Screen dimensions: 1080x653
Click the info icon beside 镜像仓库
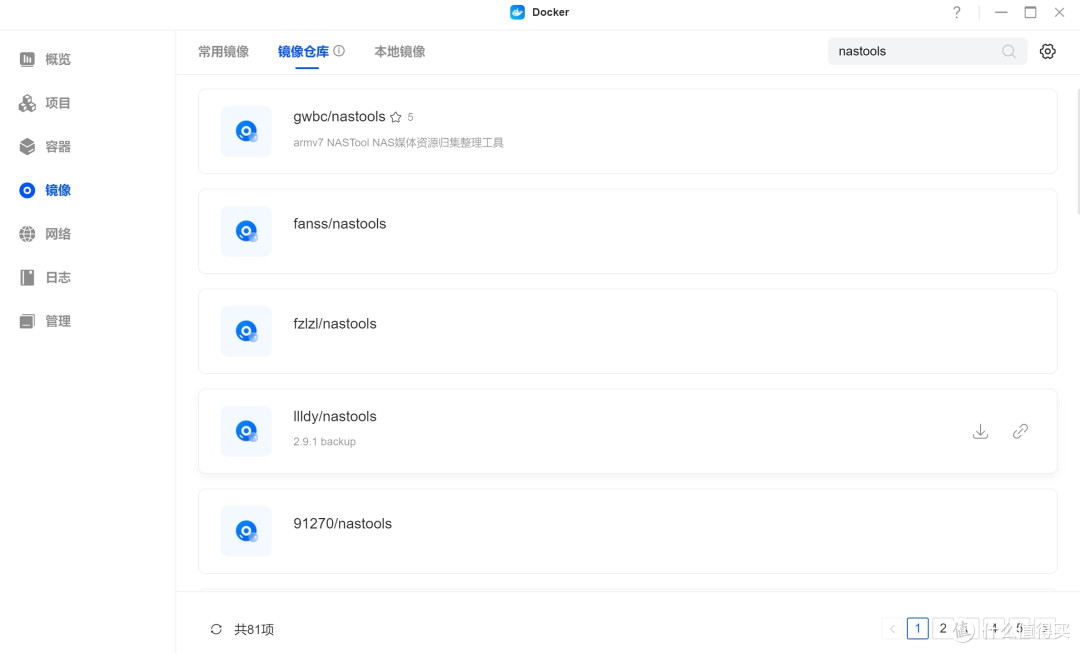(339, 51)
